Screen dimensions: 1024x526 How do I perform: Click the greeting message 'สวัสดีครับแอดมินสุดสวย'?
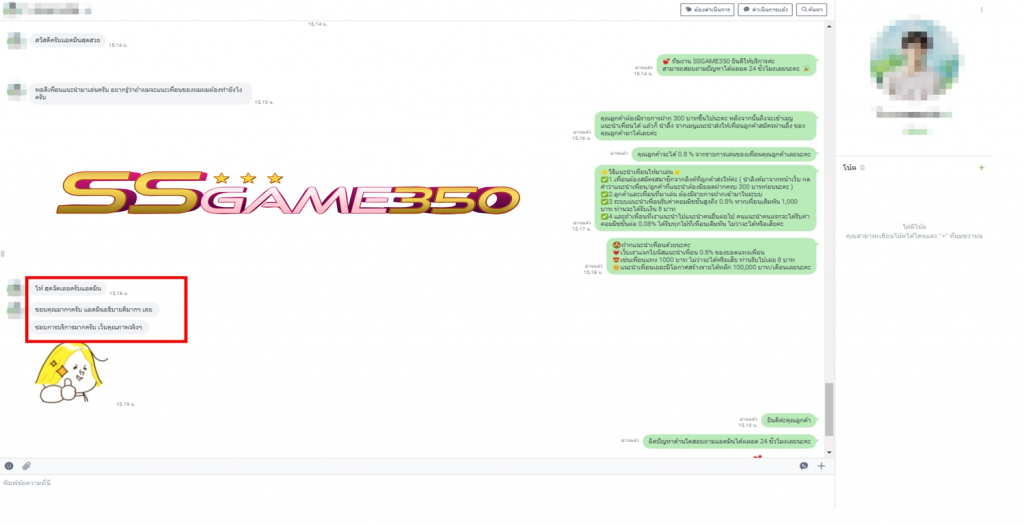67,41
